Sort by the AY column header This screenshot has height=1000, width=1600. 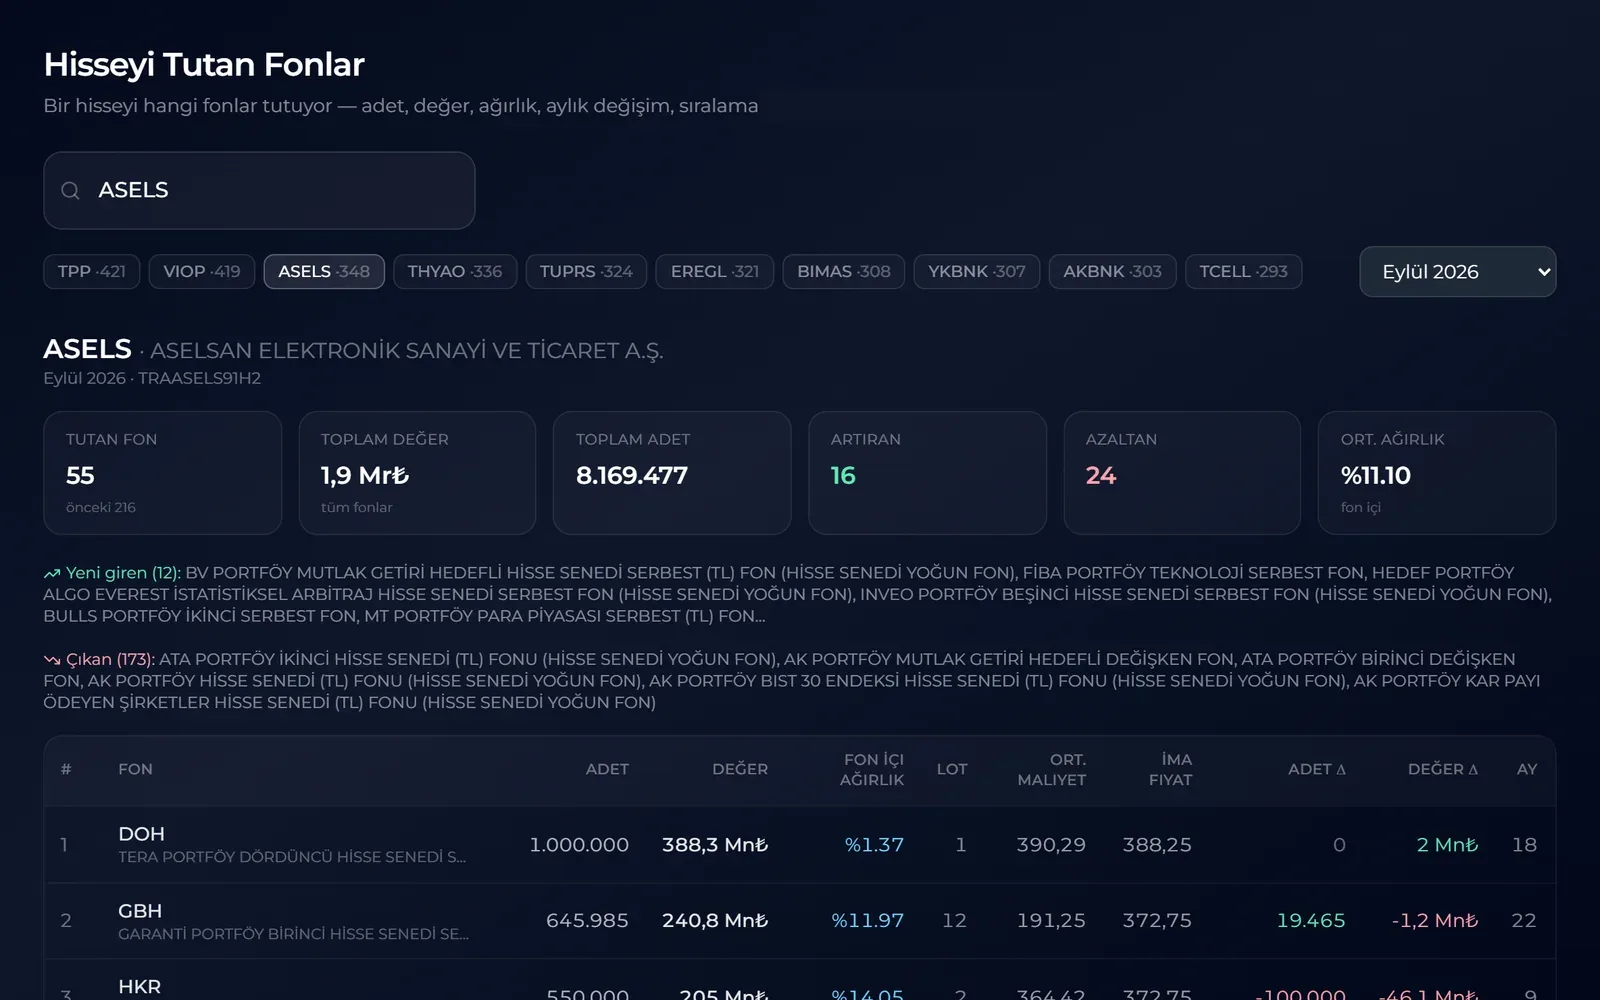(1527, 769)
